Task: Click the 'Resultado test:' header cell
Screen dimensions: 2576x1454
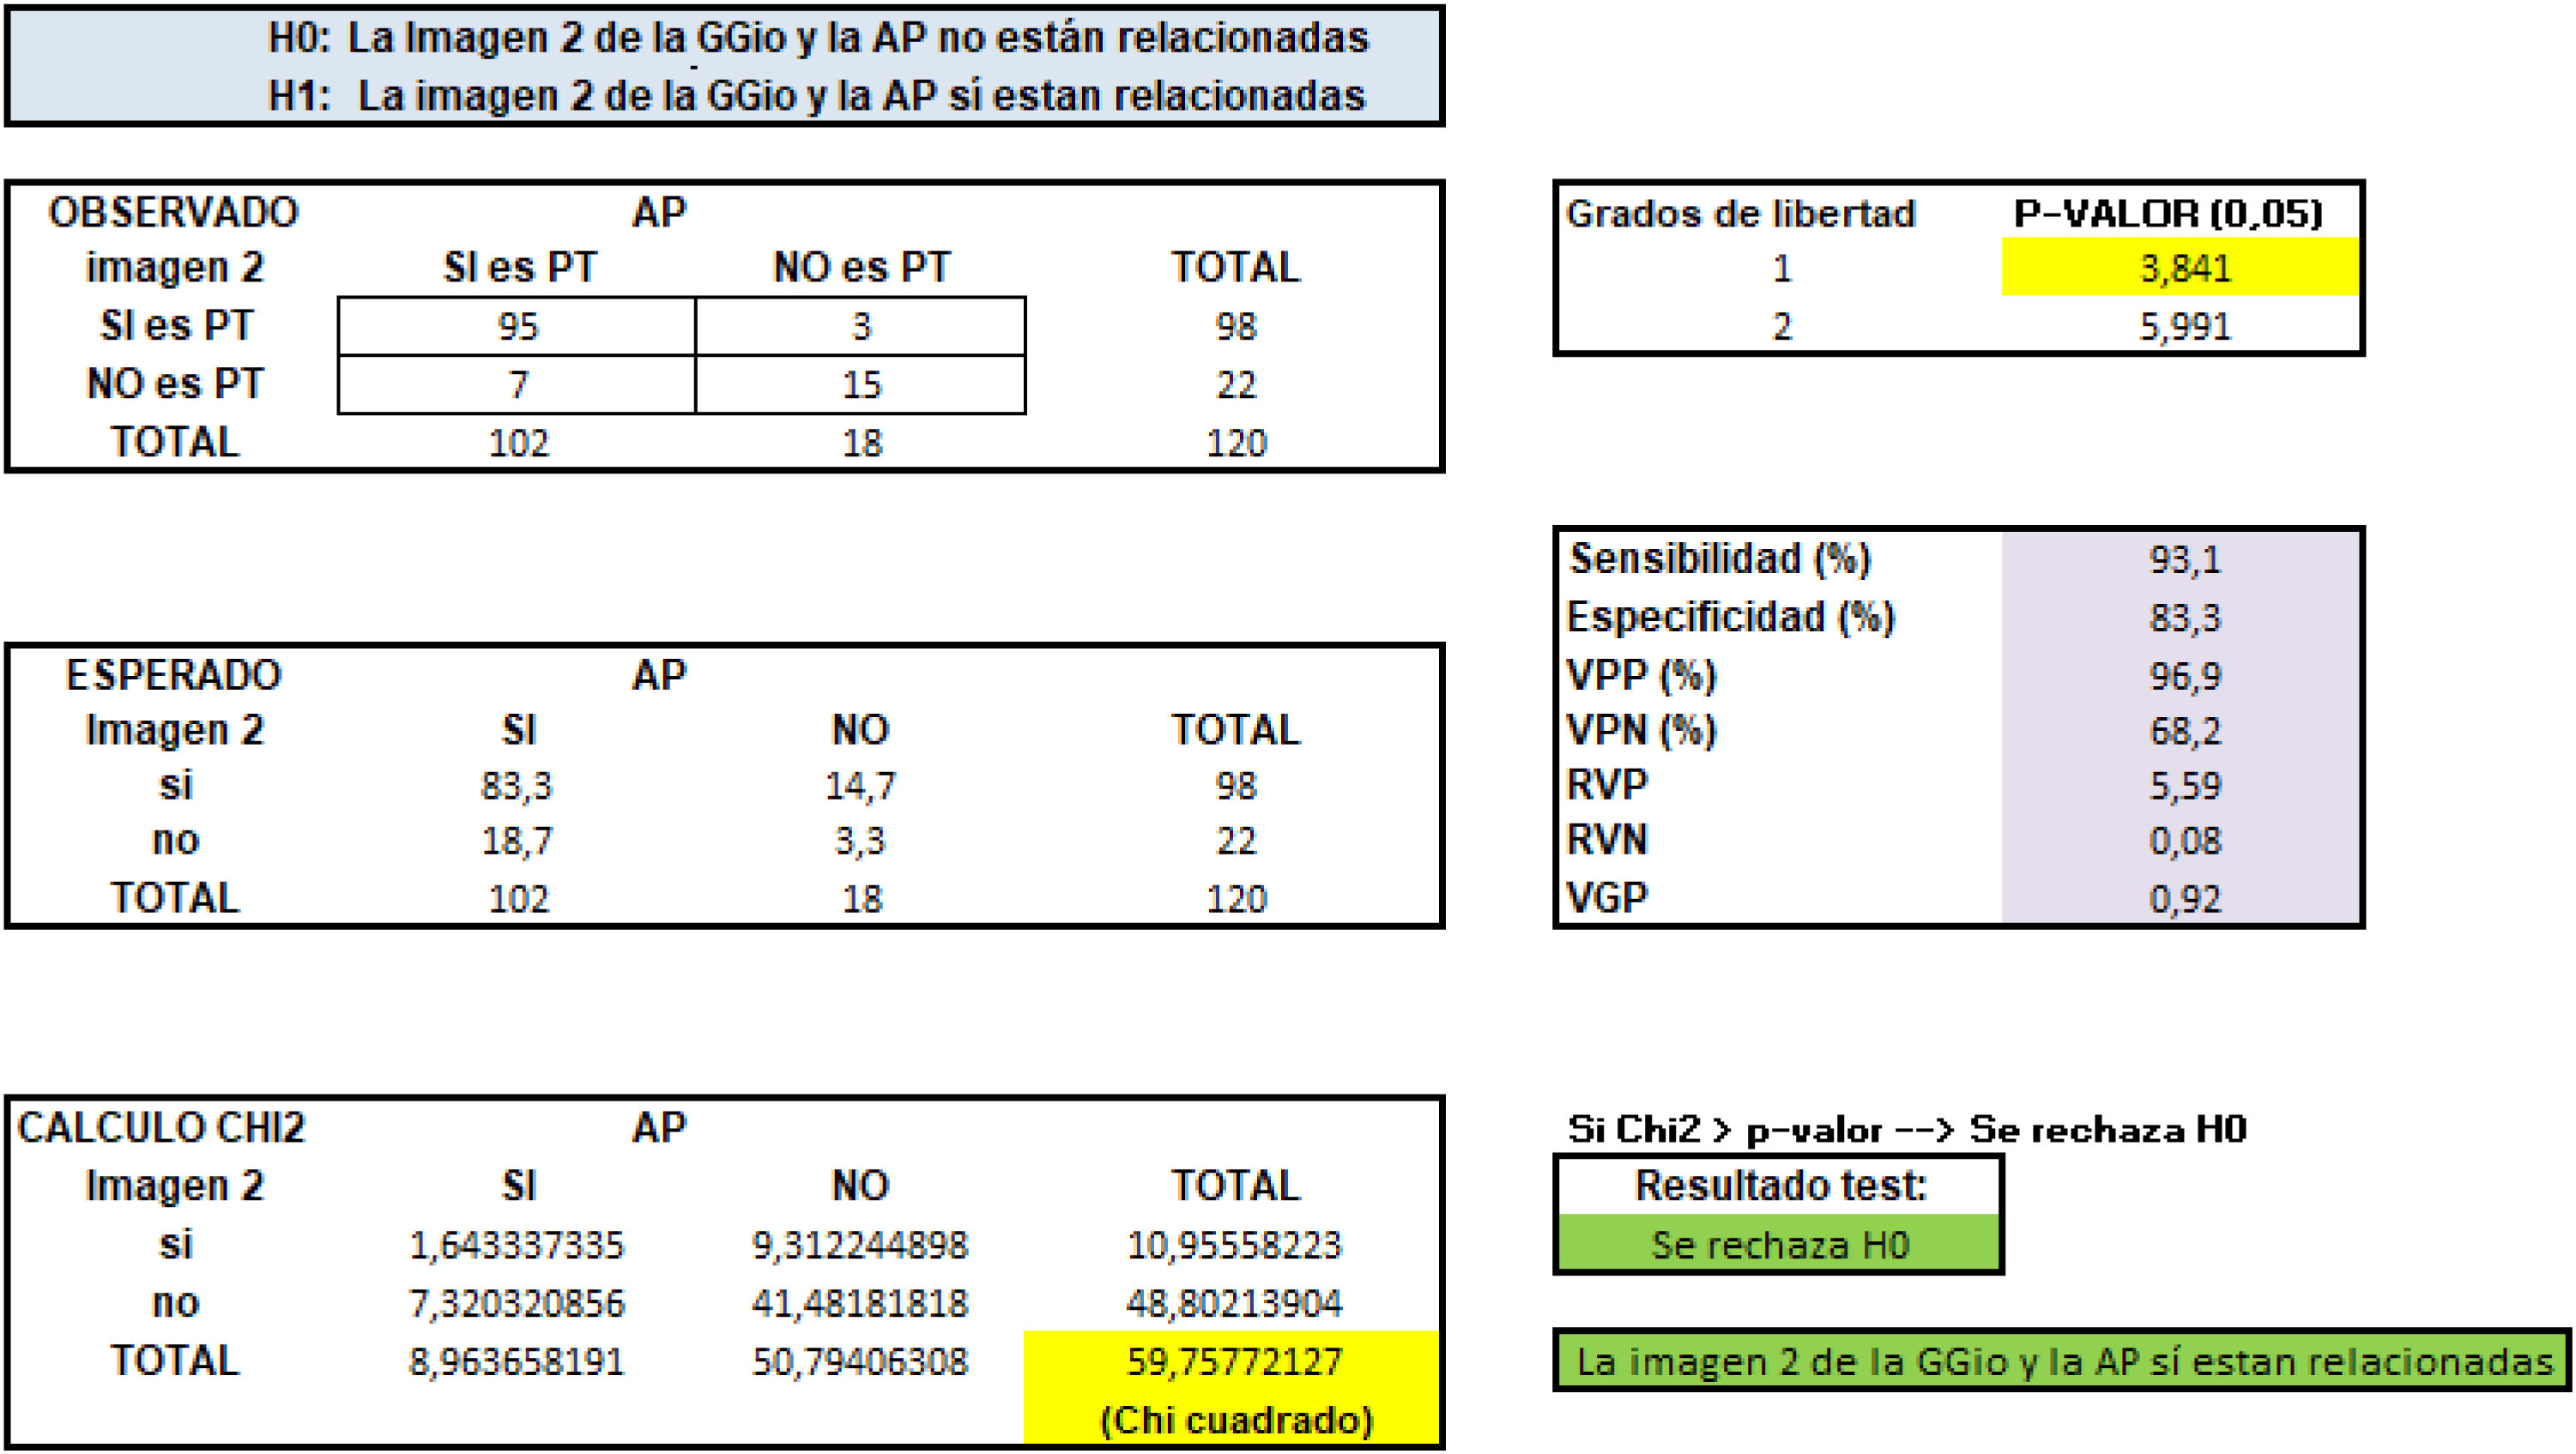Action: 1779,1186
